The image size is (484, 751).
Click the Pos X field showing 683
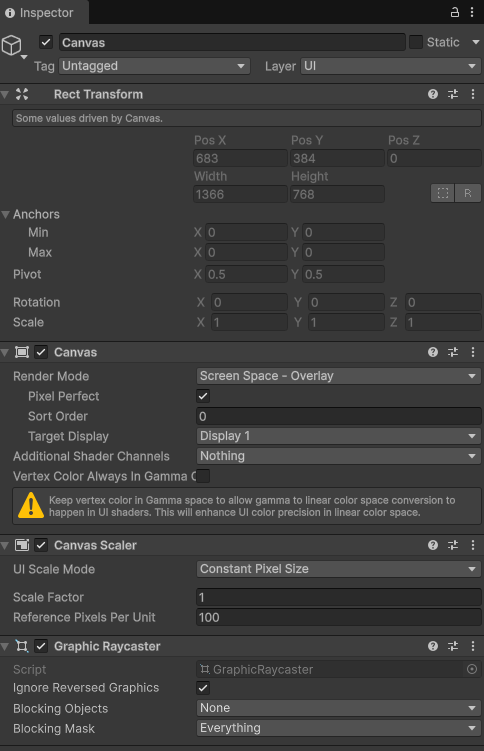pyautogui.click(x=240, y=158)
